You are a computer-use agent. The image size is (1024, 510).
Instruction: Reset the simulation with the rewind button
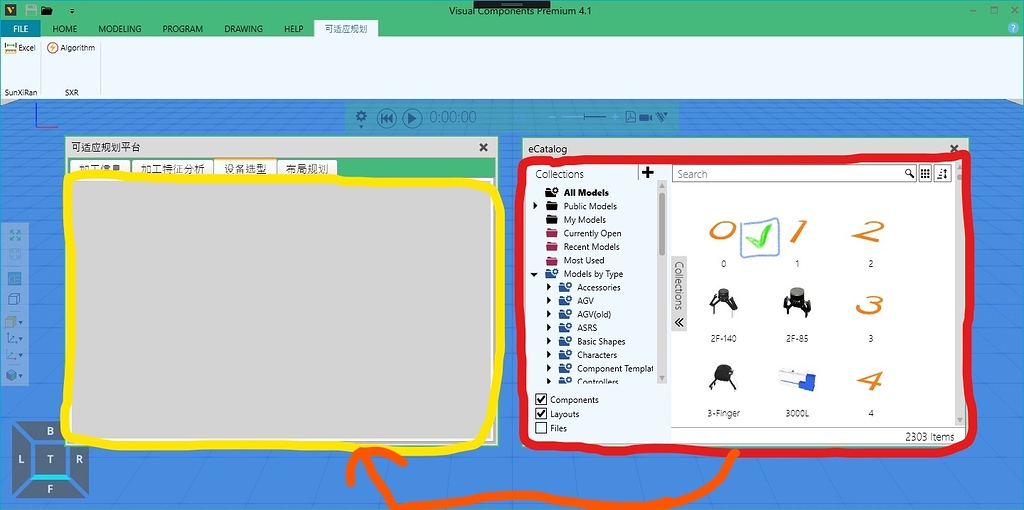click(x=387, y=118)
